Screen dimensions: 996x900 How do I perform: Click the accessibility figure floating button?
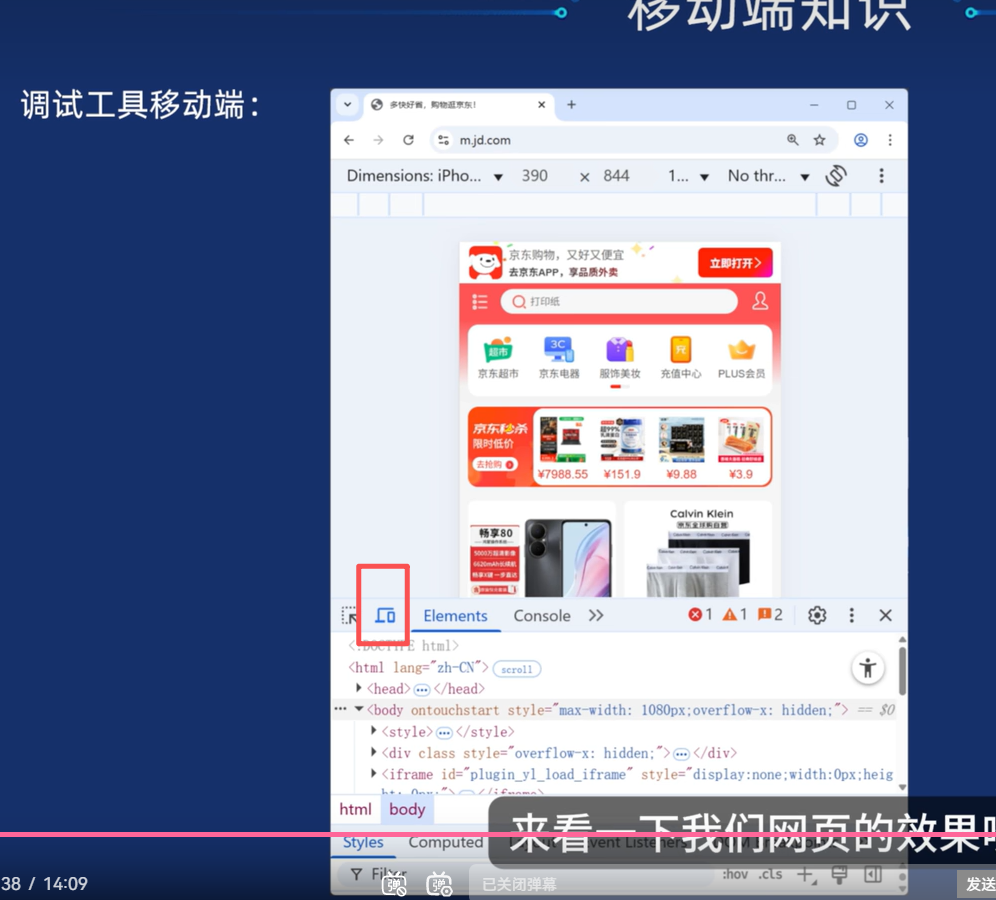coord(868,668)
